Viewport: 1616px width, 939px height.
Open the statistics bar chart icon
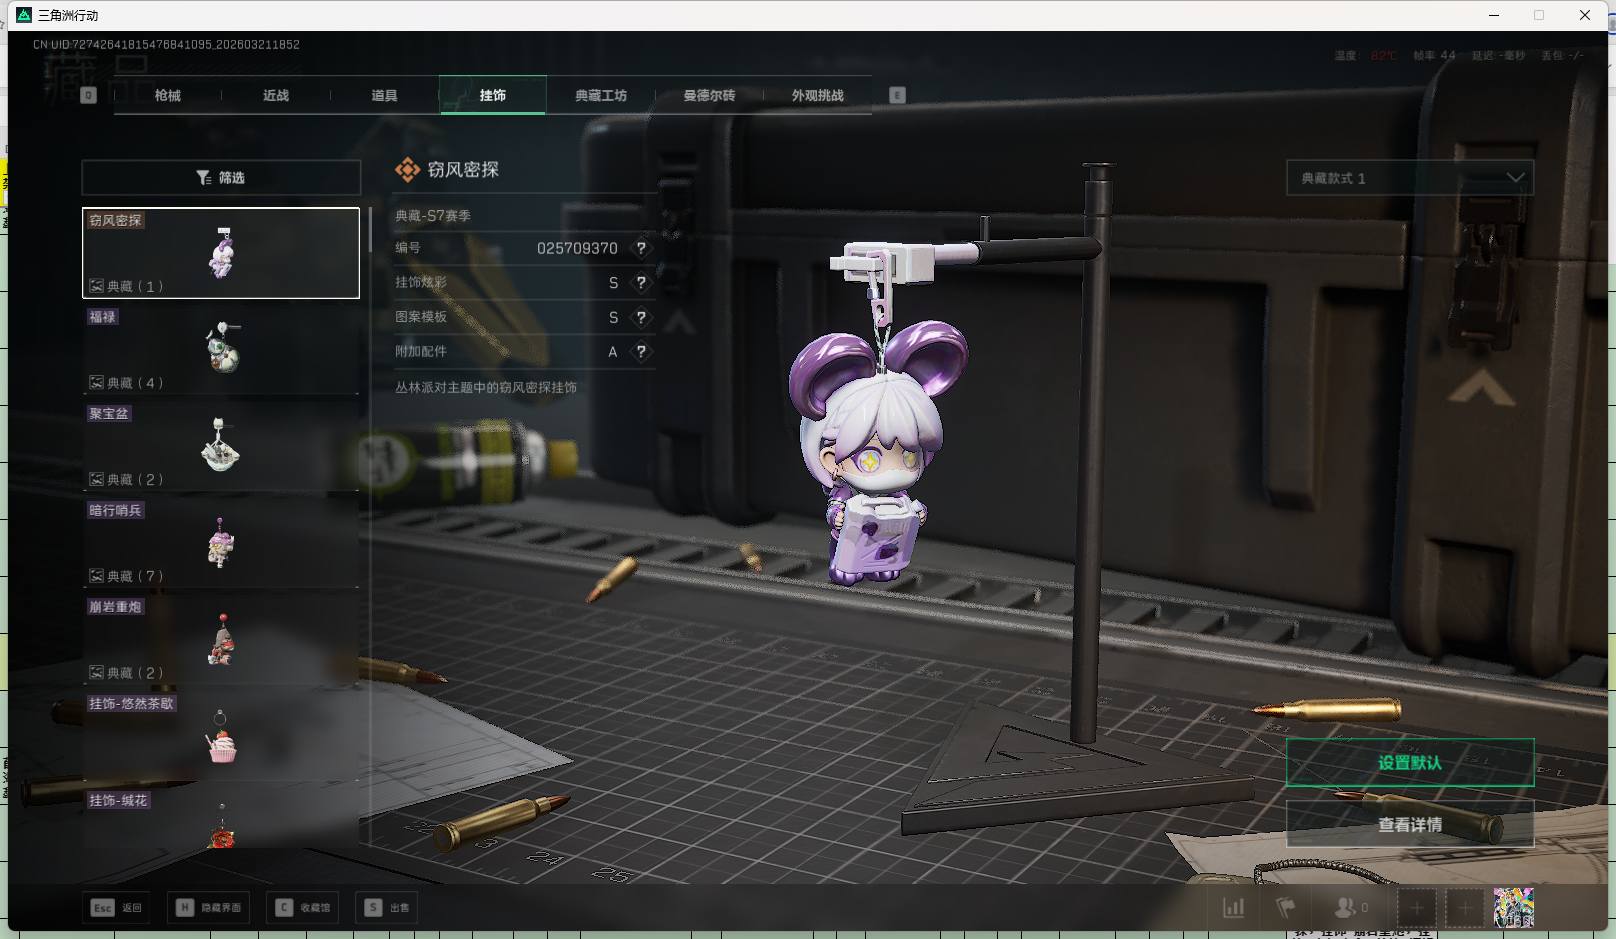tap(1234, 908)
